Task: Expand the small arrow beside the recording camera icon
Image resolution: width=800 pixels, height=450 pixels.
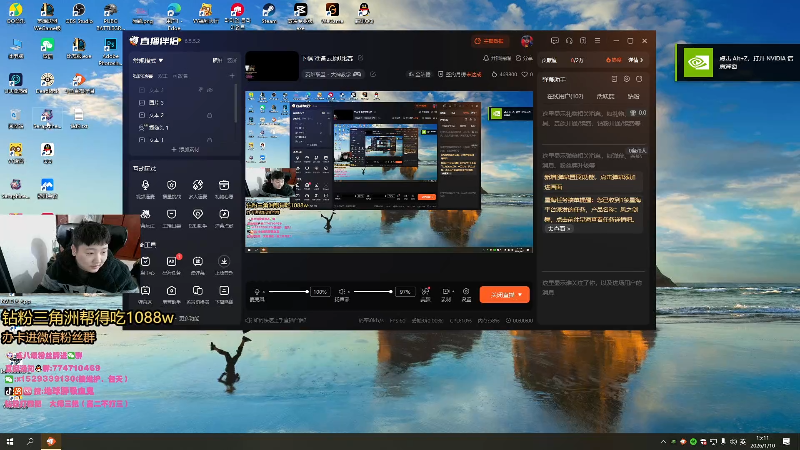Action: pos(453,292)
